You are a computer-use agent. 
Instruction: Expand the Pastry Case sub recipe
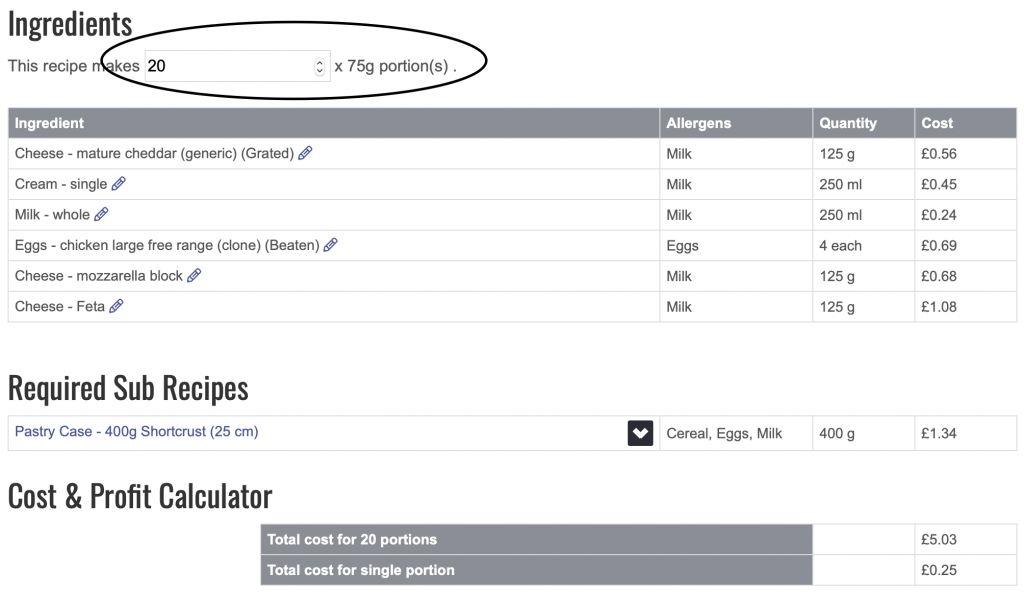pos(640,433)
